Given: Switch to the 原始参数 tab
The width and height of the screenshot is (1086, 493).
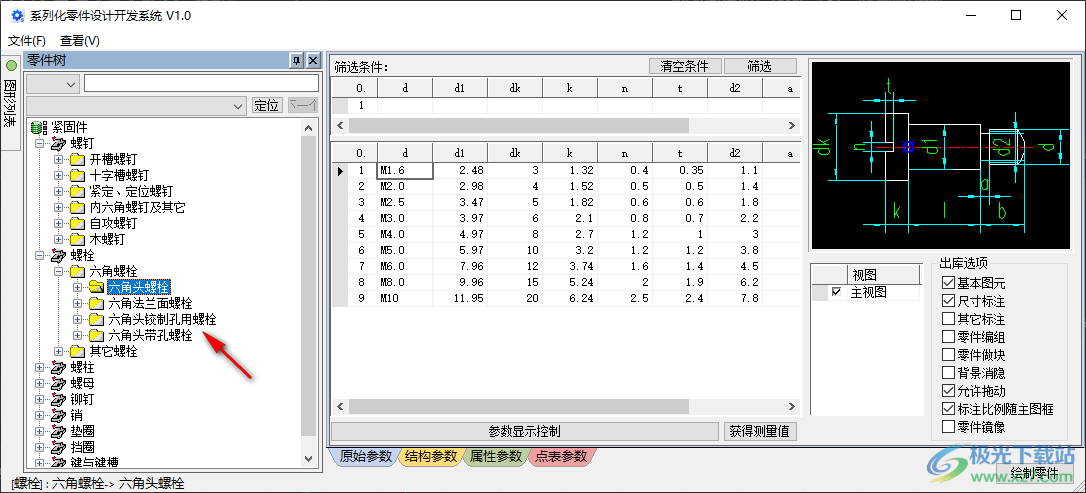Looking at the screenshot, I should tap(366, 456).
